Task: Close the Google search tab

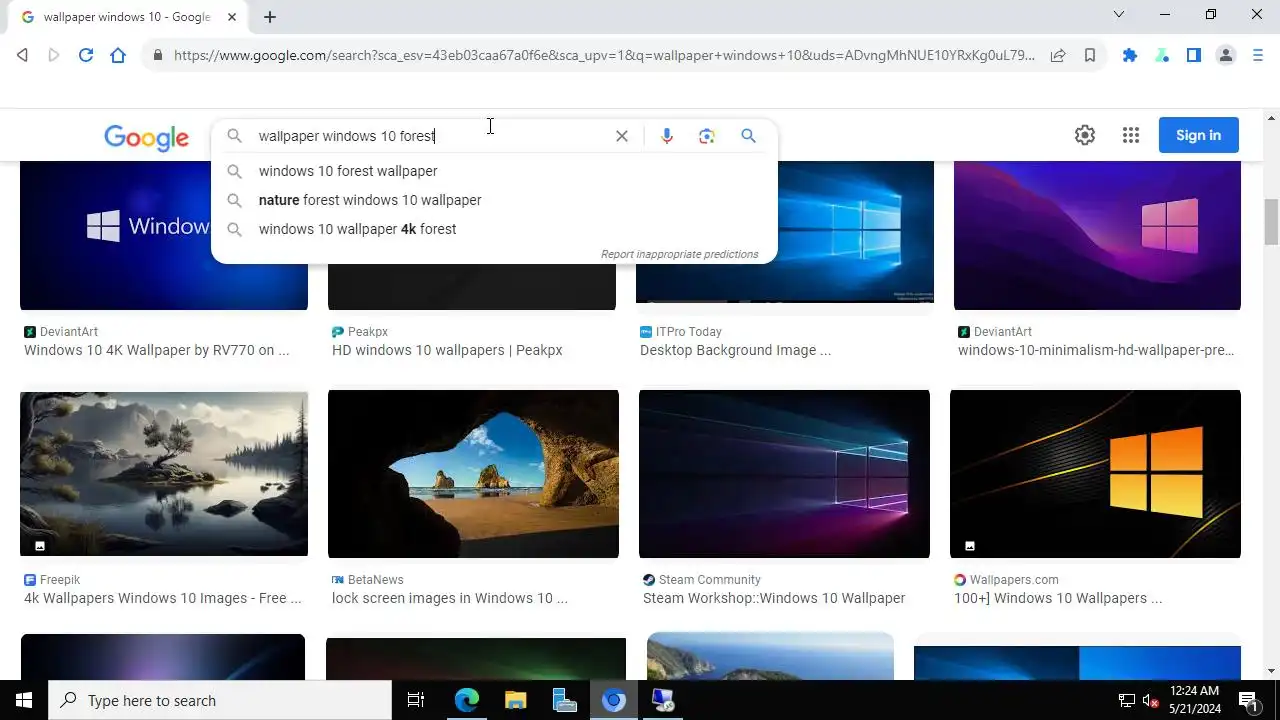Action: 232,17
